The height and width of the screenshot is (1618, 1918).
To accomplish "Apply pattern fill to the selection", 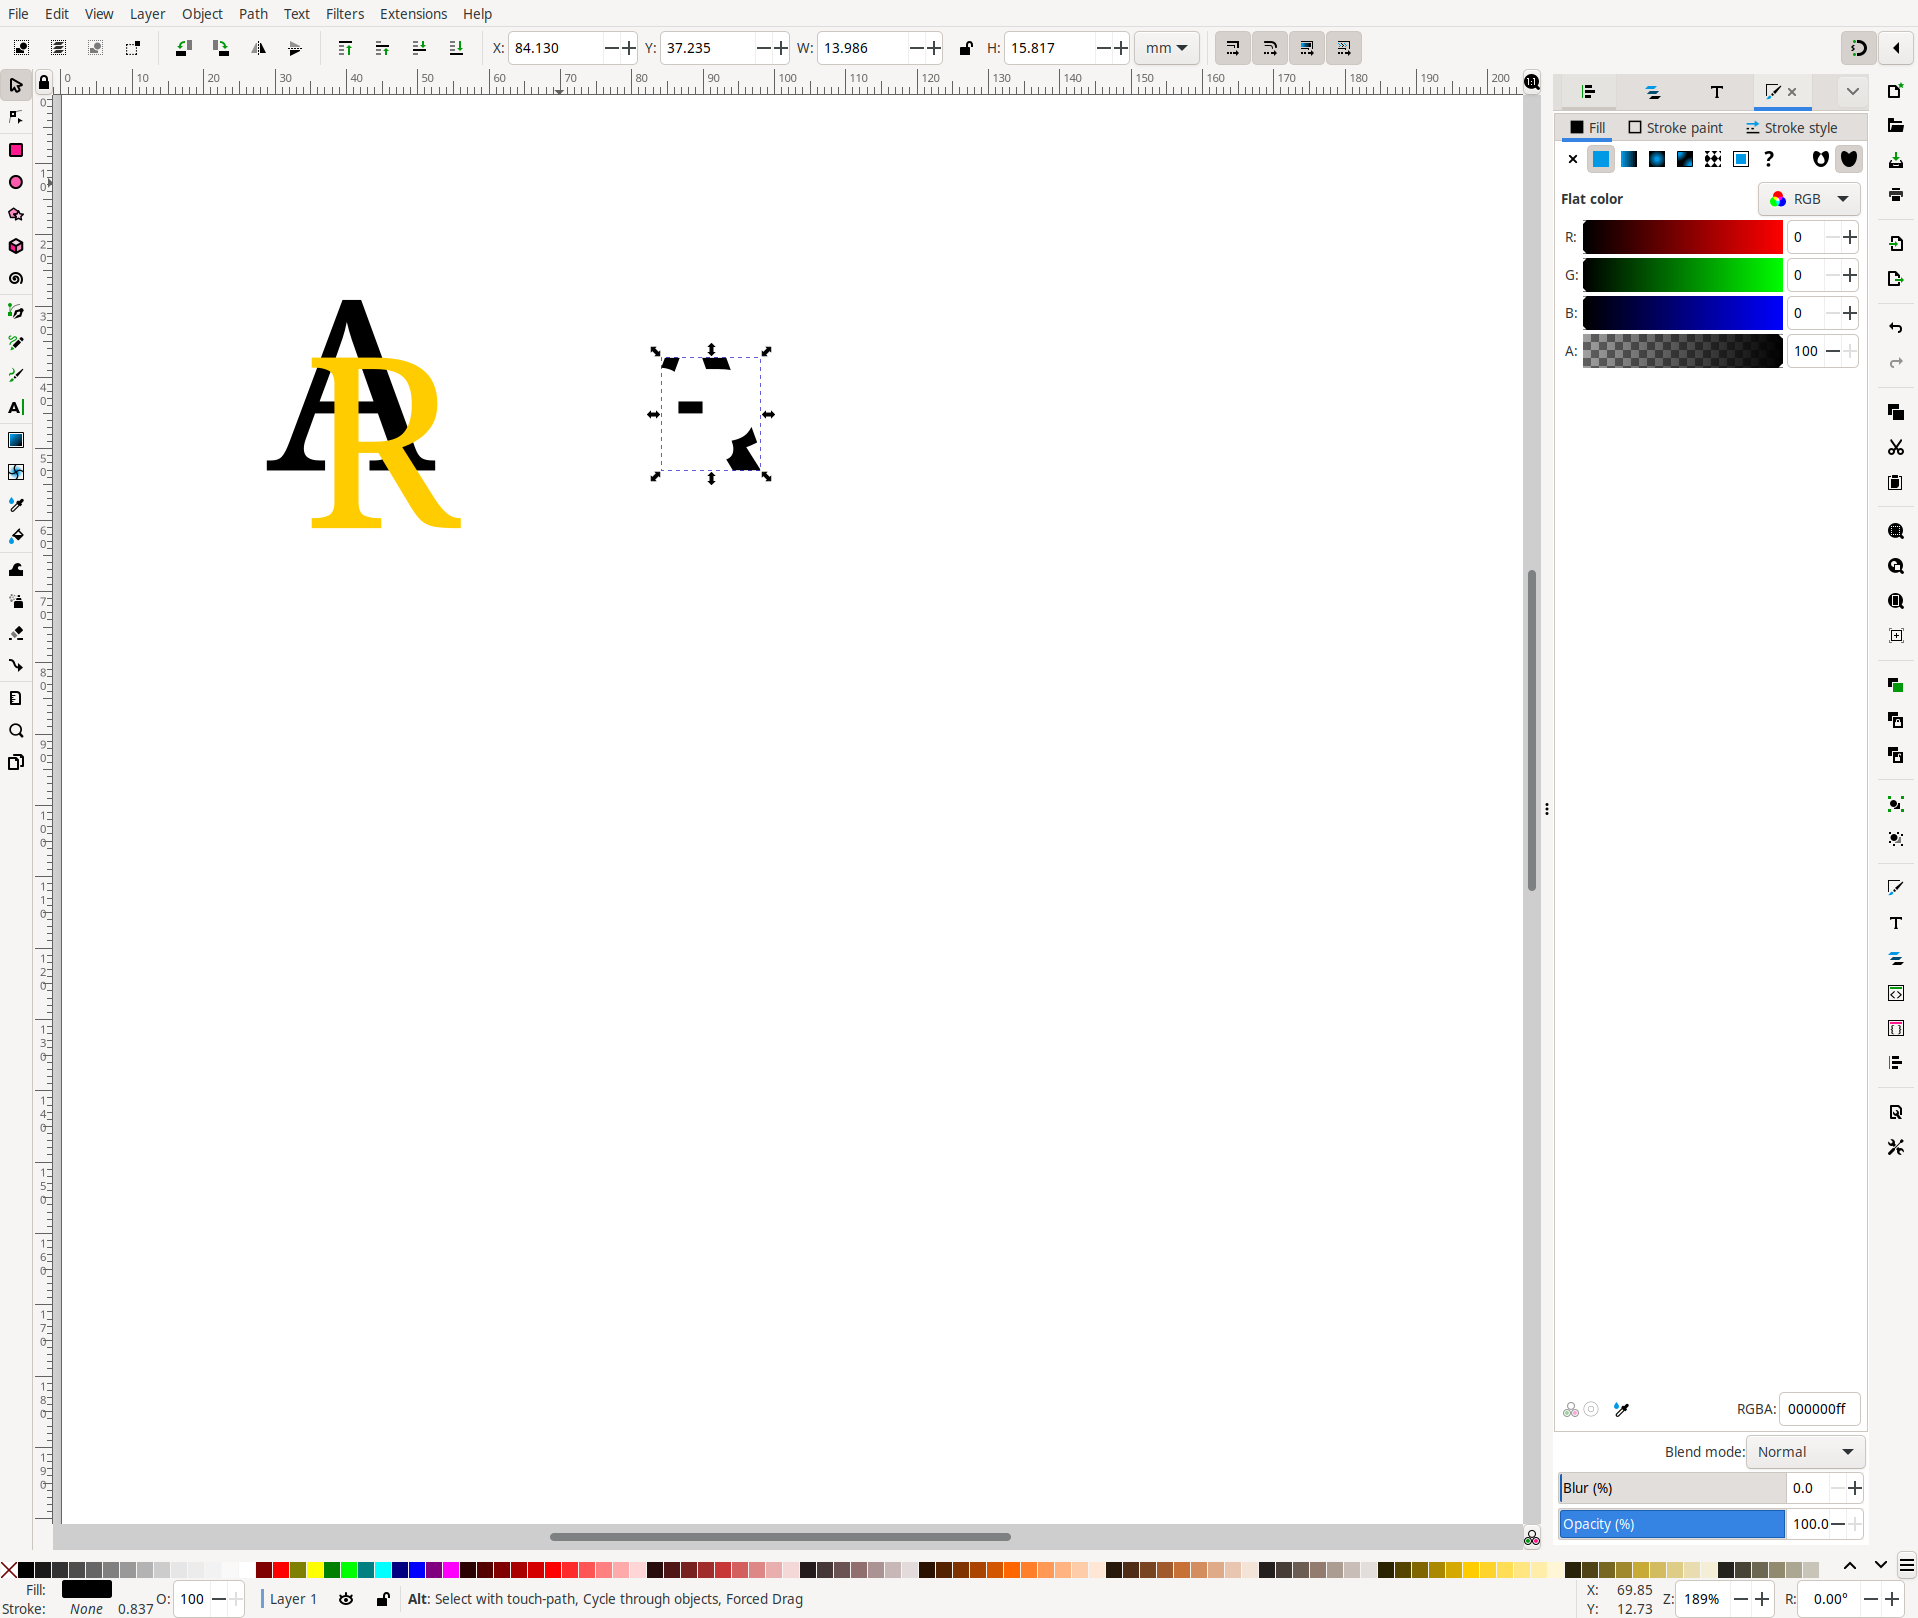I will 1712,159.
